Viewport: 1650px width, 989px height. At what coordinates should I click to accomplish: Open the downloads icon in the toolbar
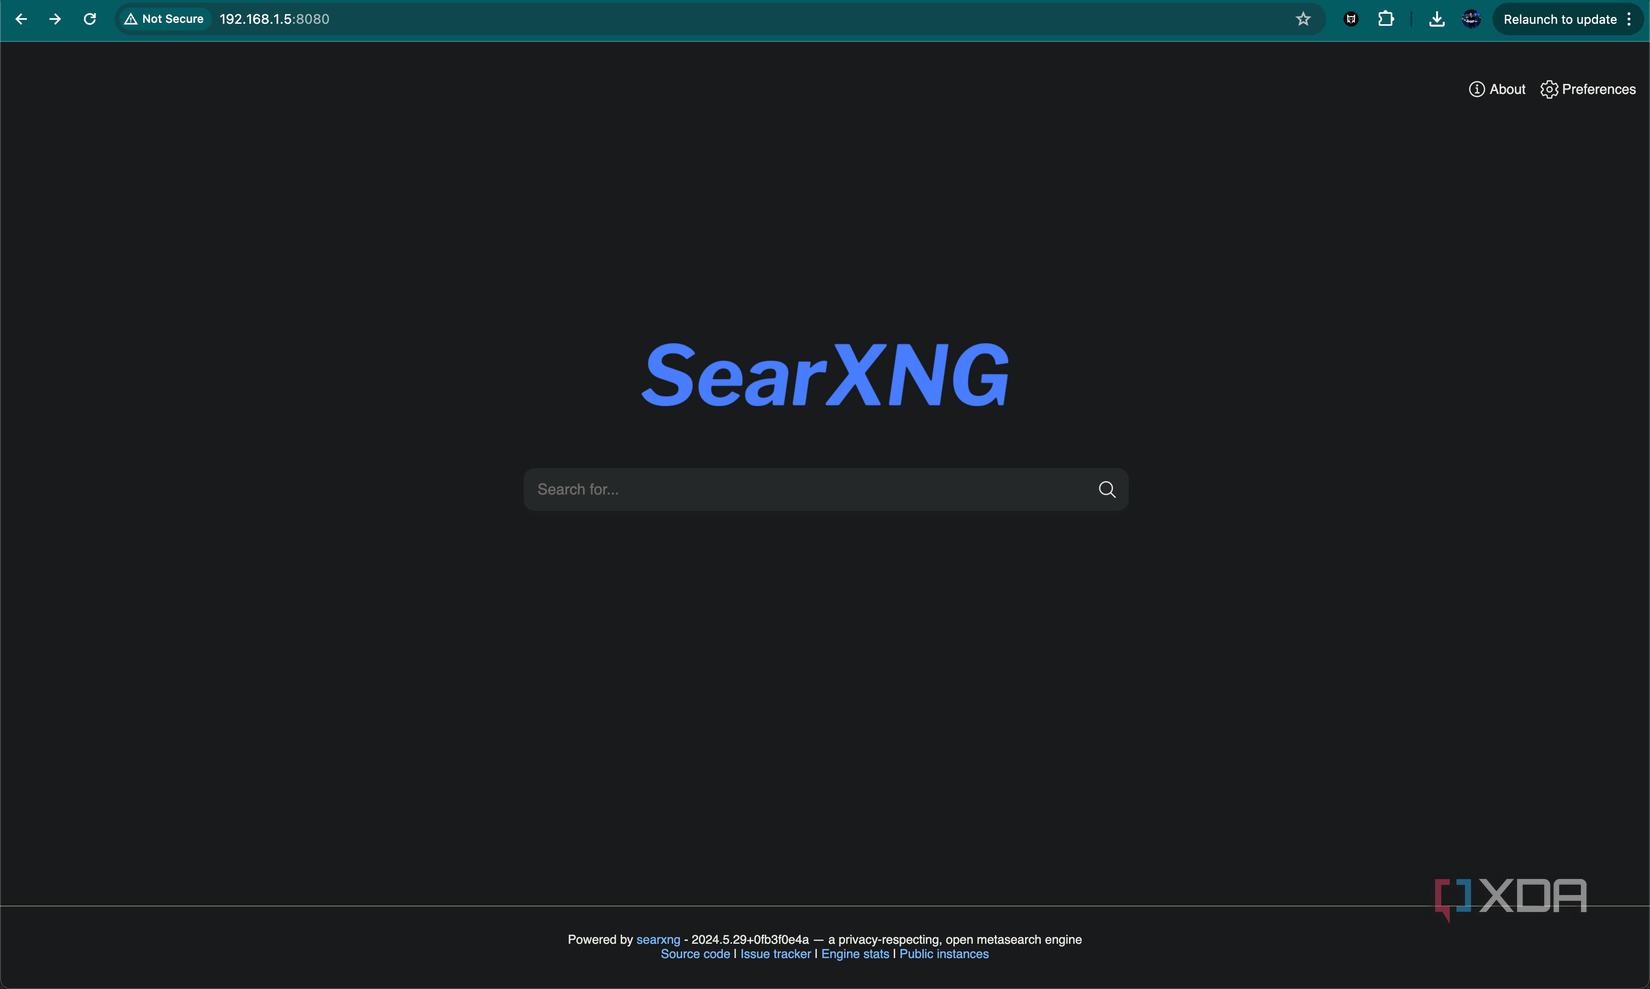coord(1437,18)
